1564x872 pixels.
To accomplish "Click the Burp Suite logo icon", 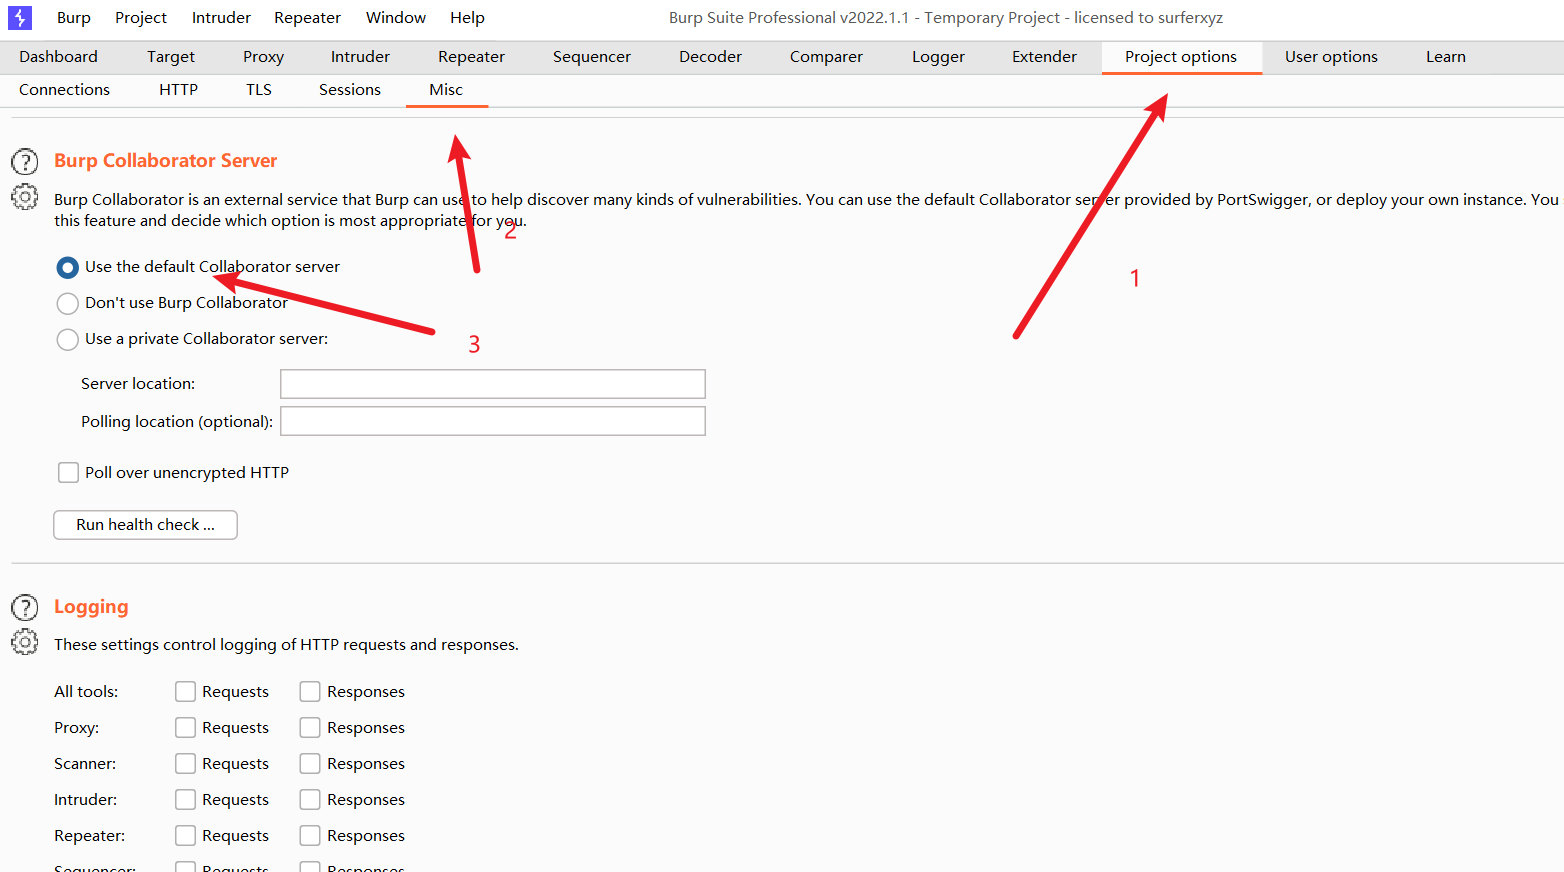I will pyautogui.click(x=20, y=17).
